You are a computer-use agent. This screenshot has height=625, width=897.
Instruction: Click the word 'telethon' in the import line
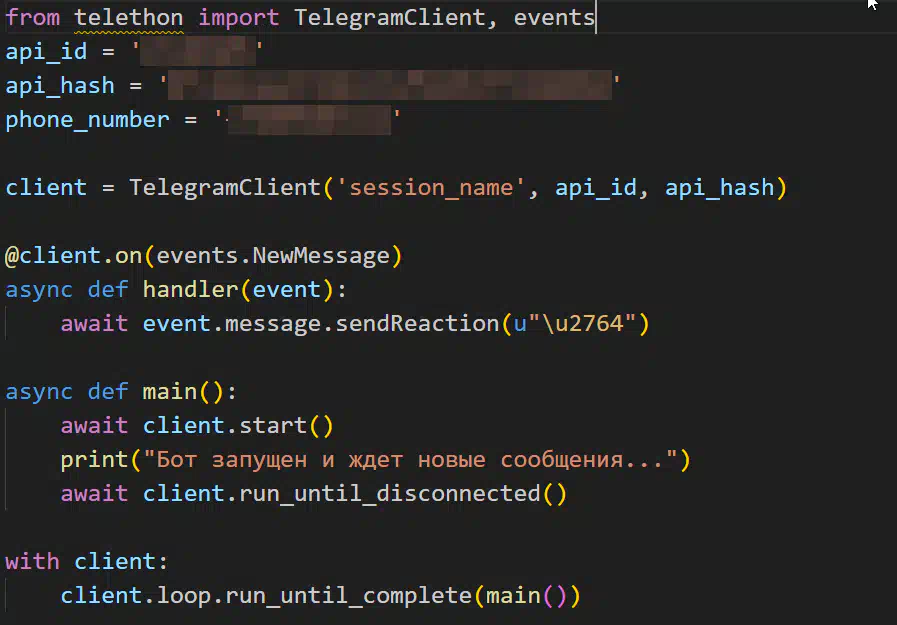[x=129, y=18]
